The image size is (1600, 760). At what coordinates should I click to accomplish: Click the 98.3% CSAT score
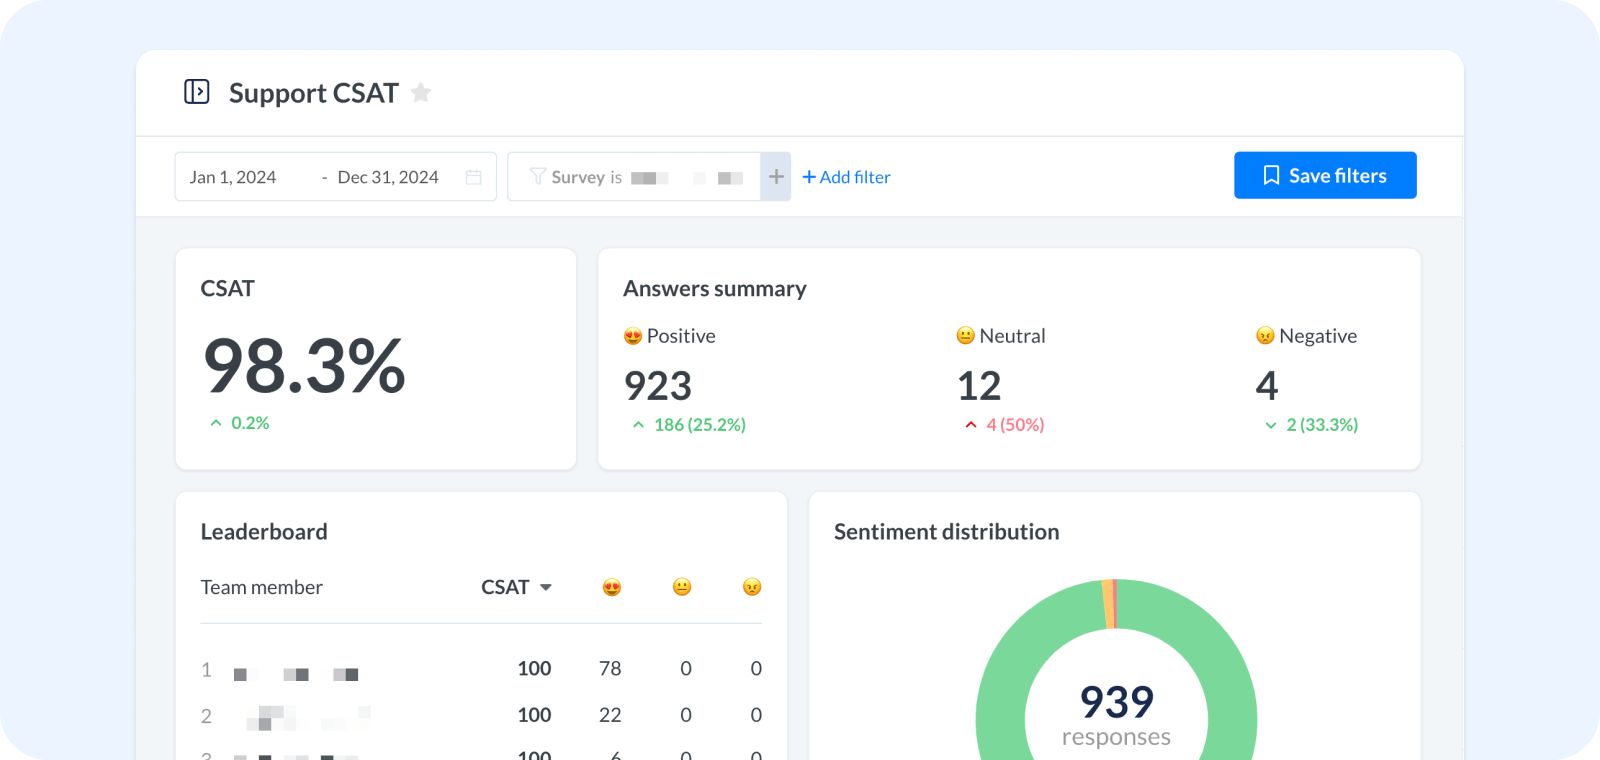click(x=304, y=366)
